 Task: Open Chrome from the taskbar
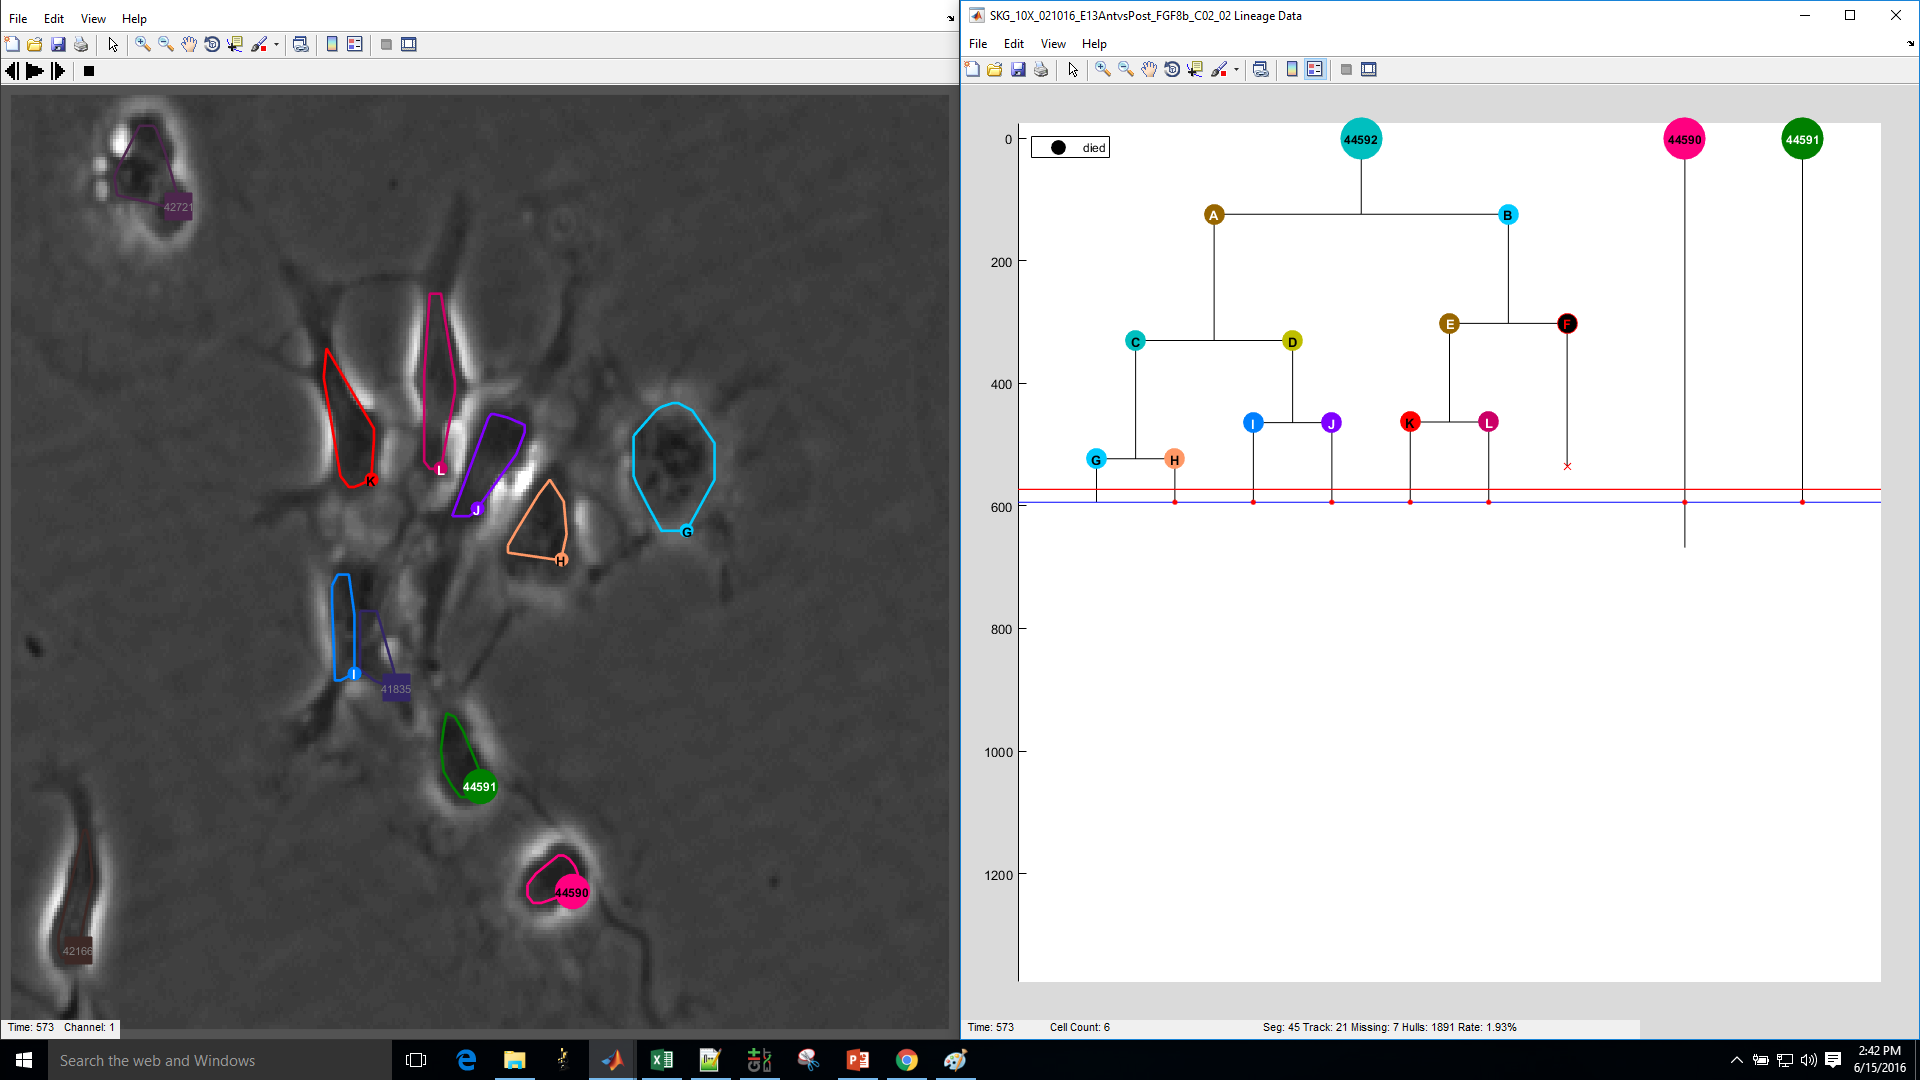click(906, 1060)
